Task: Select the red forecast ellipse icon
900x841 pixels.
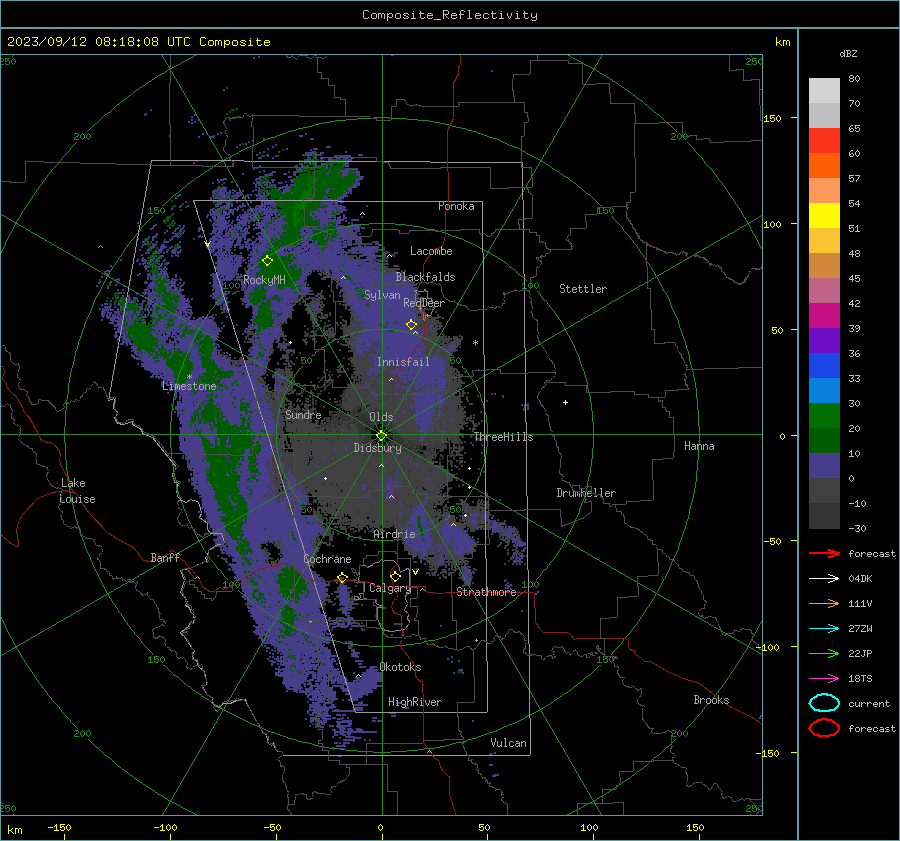Action: pyautogui.click(x=824, y=728)
